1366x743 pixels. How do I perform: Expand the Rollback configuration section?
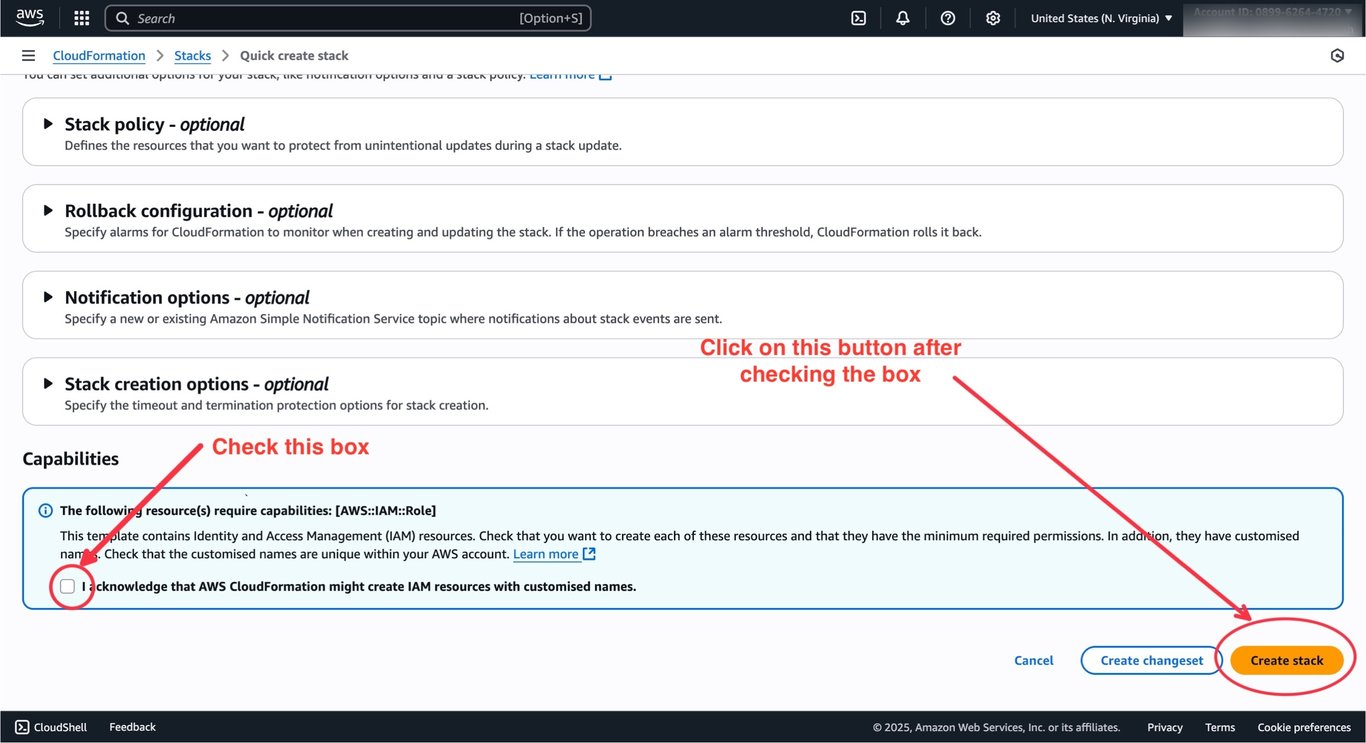tap(48, 211)
